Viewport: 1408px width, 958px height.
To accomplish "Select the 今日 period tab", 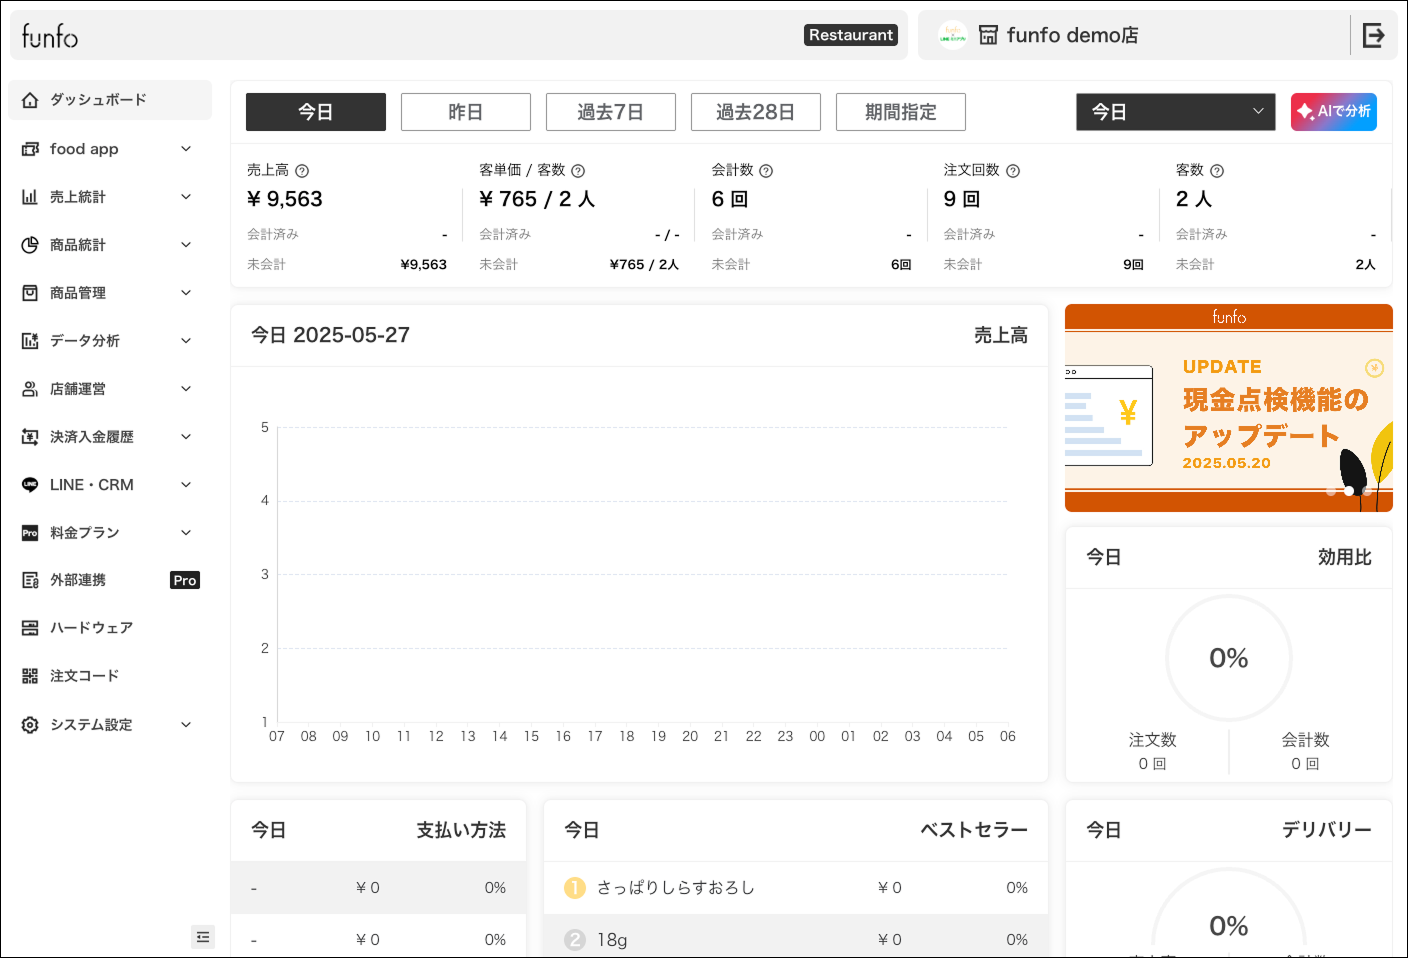I will pos(316,112).
